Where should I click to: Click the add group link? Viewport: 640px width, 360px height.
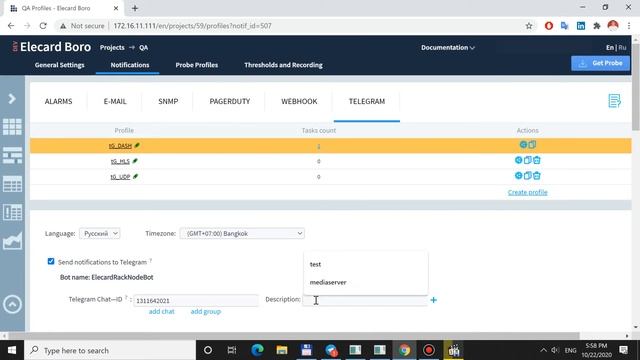[x=206, y=311]
